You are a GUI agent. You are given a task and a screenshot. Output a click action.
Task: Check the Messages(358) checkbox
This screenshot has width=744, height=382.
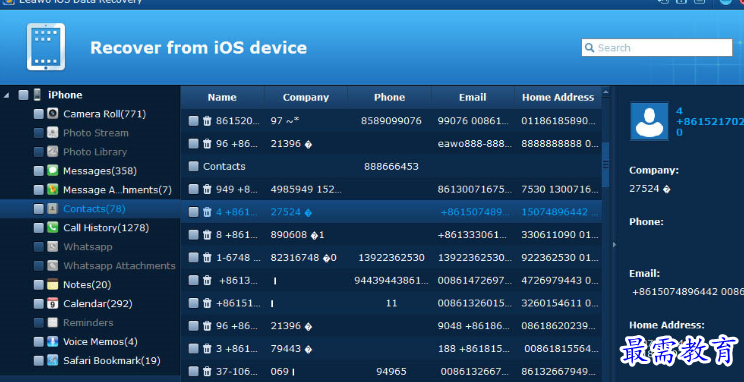pyautogui.click(x=39, y=171)
